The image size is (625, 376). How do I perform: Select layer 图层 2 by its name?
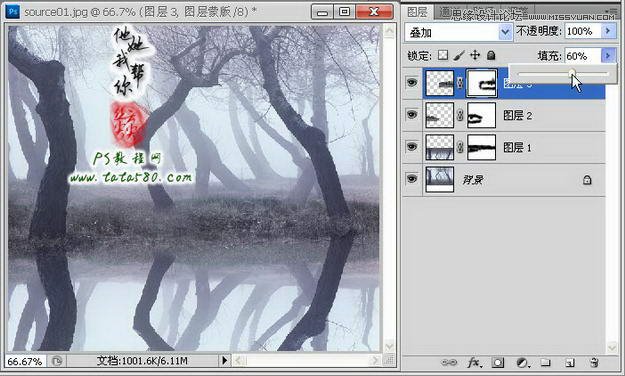tap(517, 116)
